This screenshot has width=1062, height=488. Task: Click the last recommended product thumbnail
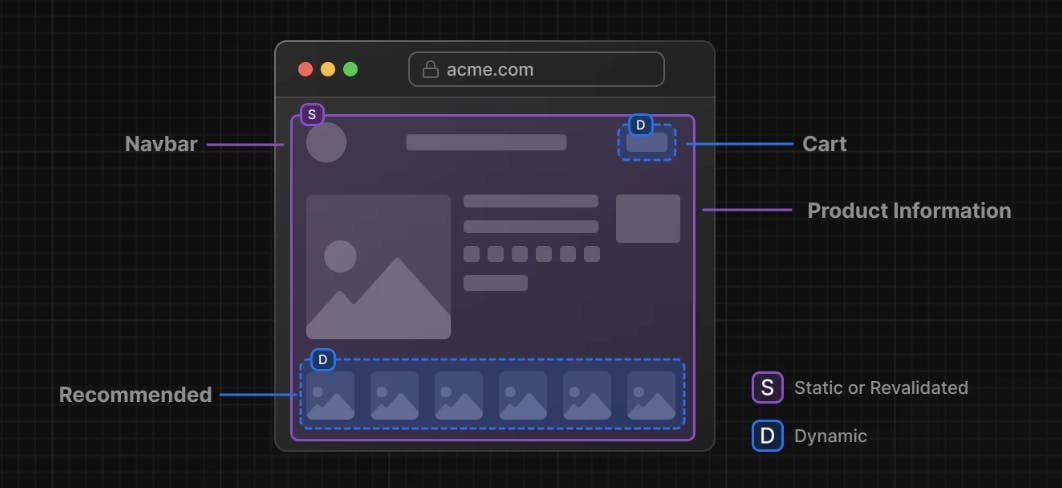click(x=651, y=395)
